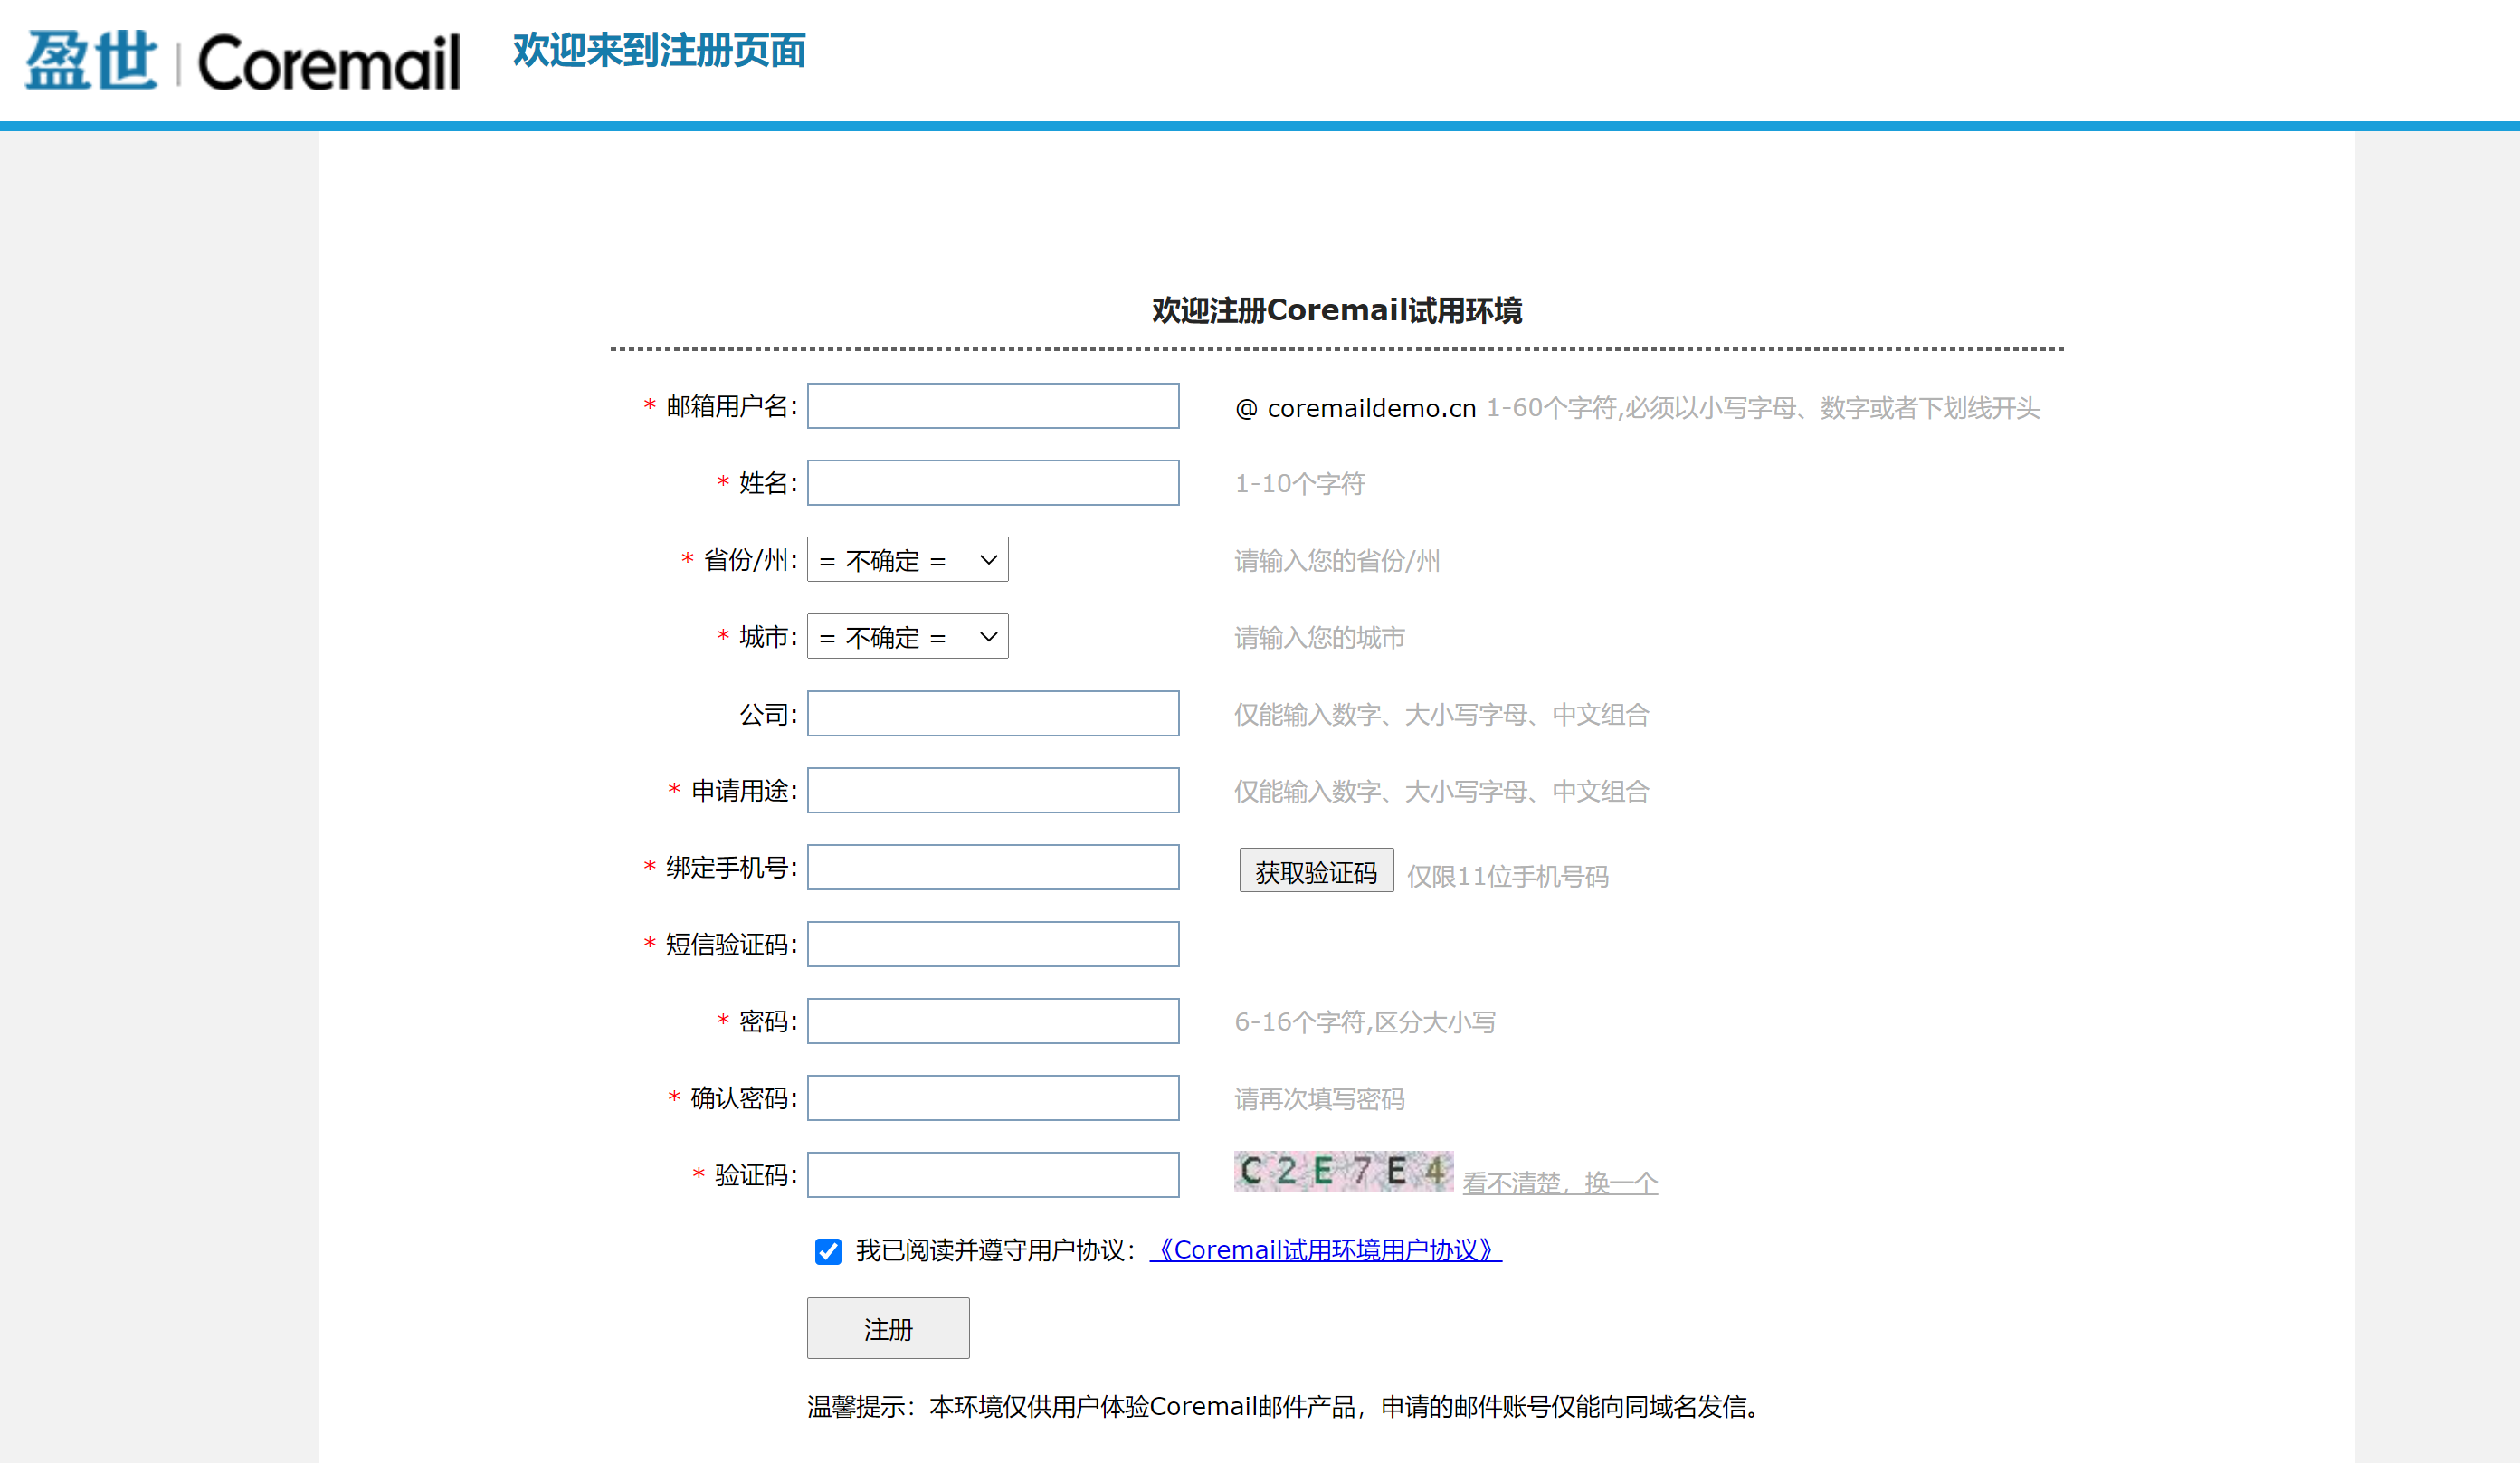Click the 请输入您的省份/州 hint text
Image resolution: width=2520 pixels, height=1463 pixels.
pos(1337,561)
